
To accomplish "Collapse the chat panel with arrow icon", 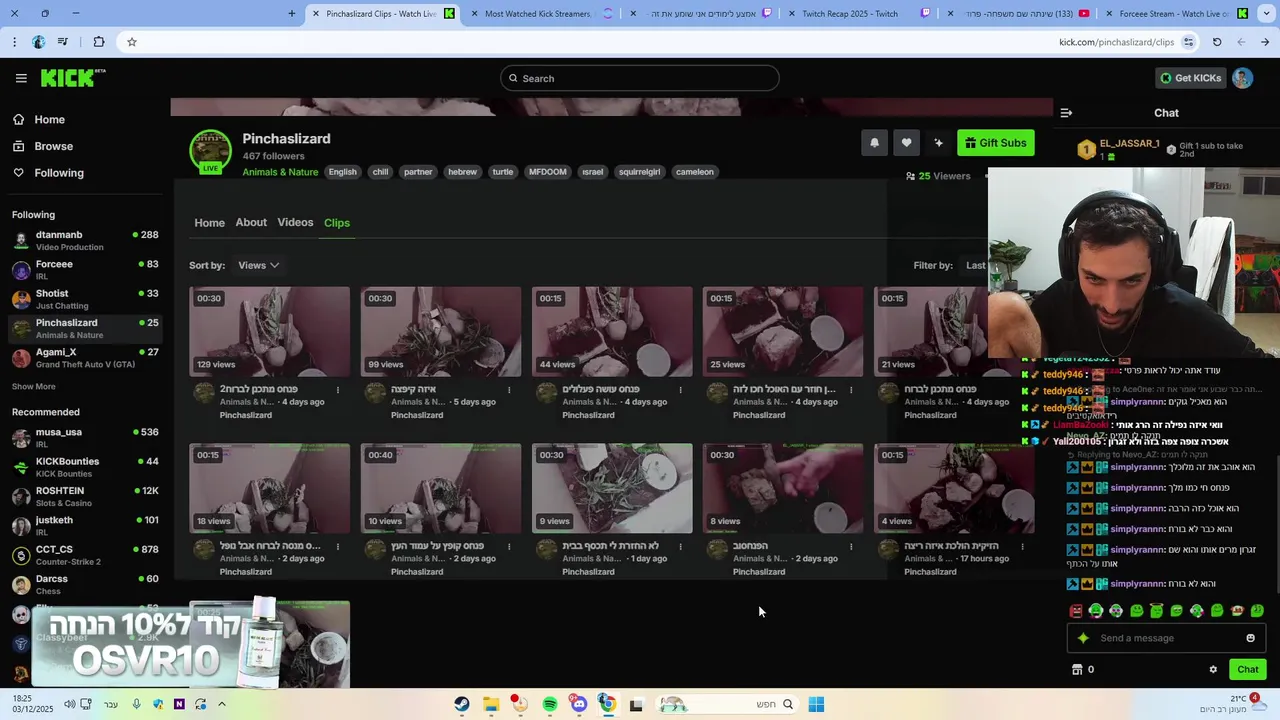I will coord(1066,113).
